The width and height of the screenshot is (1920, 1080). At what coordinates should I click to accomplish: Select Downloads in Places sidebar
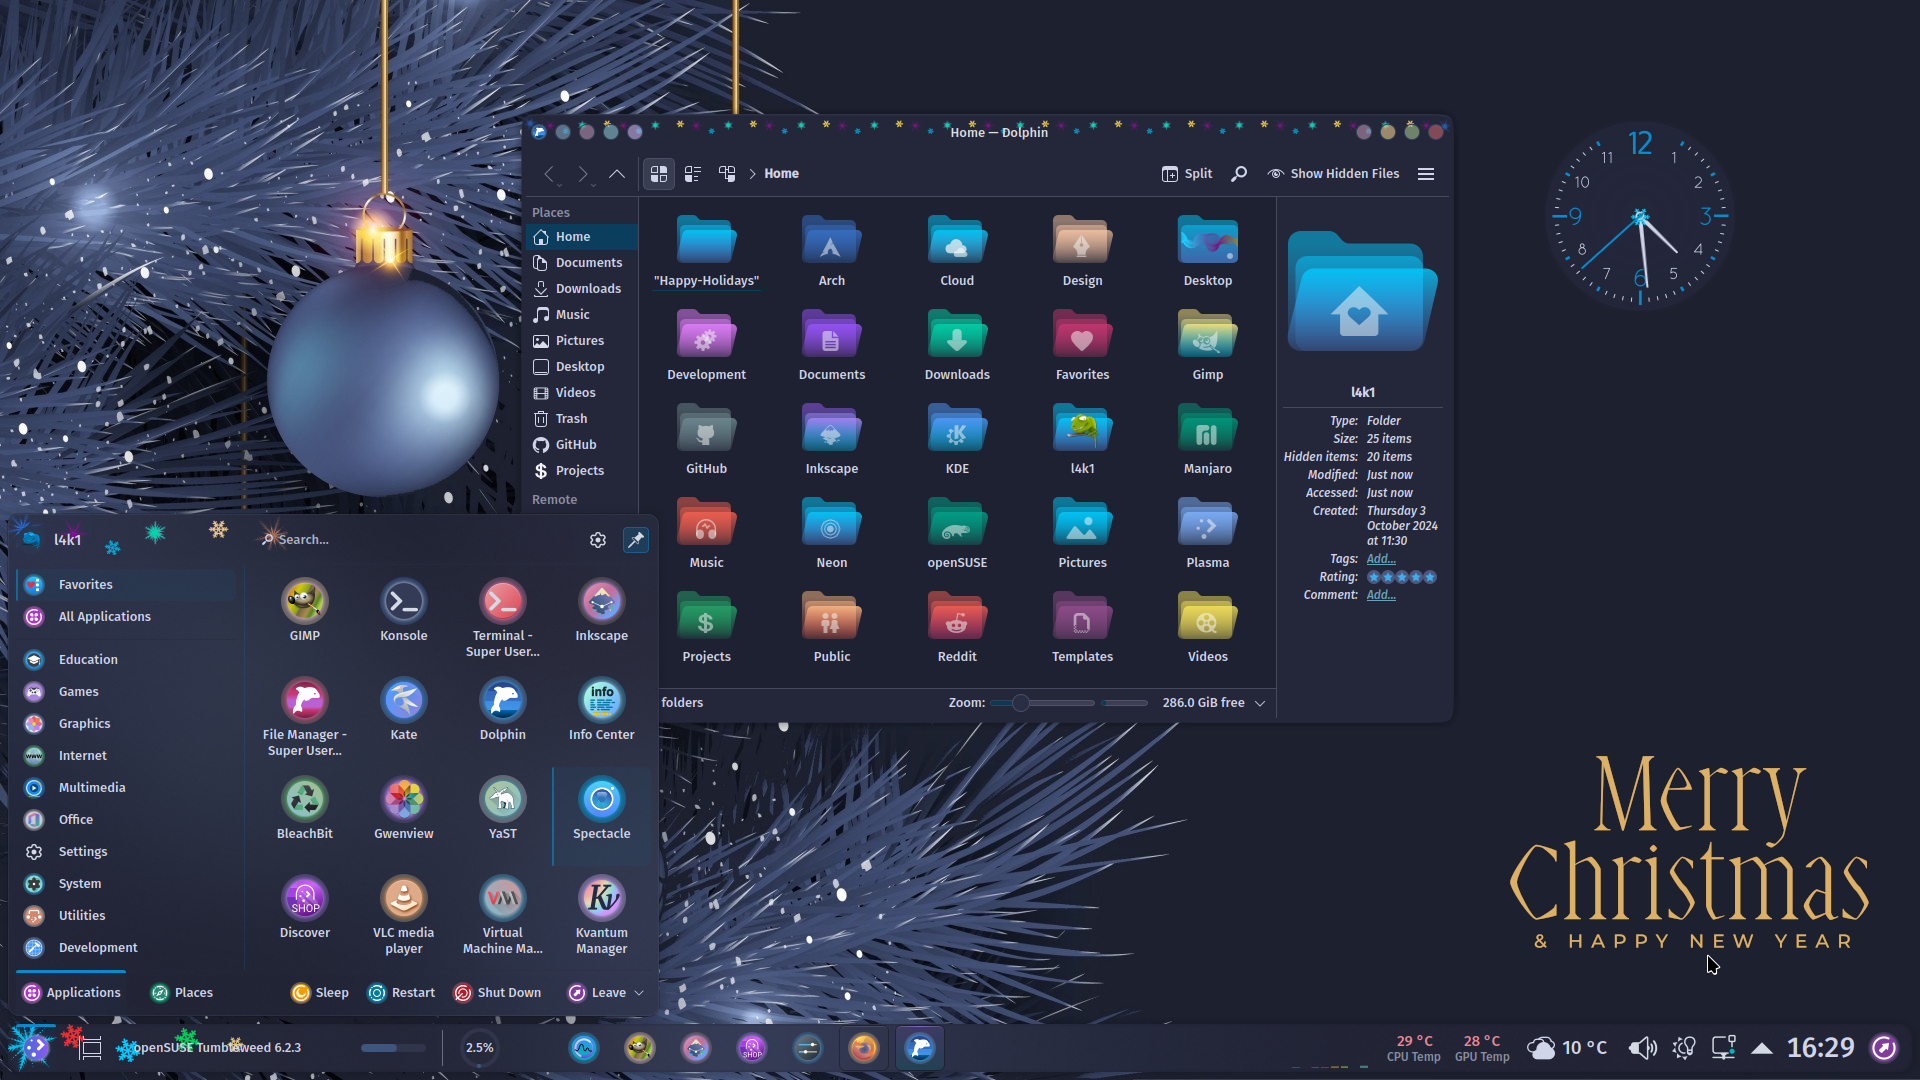pos(581,289)
